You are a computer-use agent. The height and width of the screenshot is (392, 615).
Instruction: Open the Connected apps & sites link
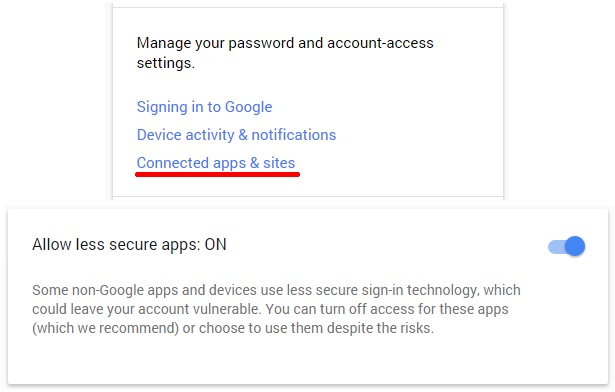(216, 163)
